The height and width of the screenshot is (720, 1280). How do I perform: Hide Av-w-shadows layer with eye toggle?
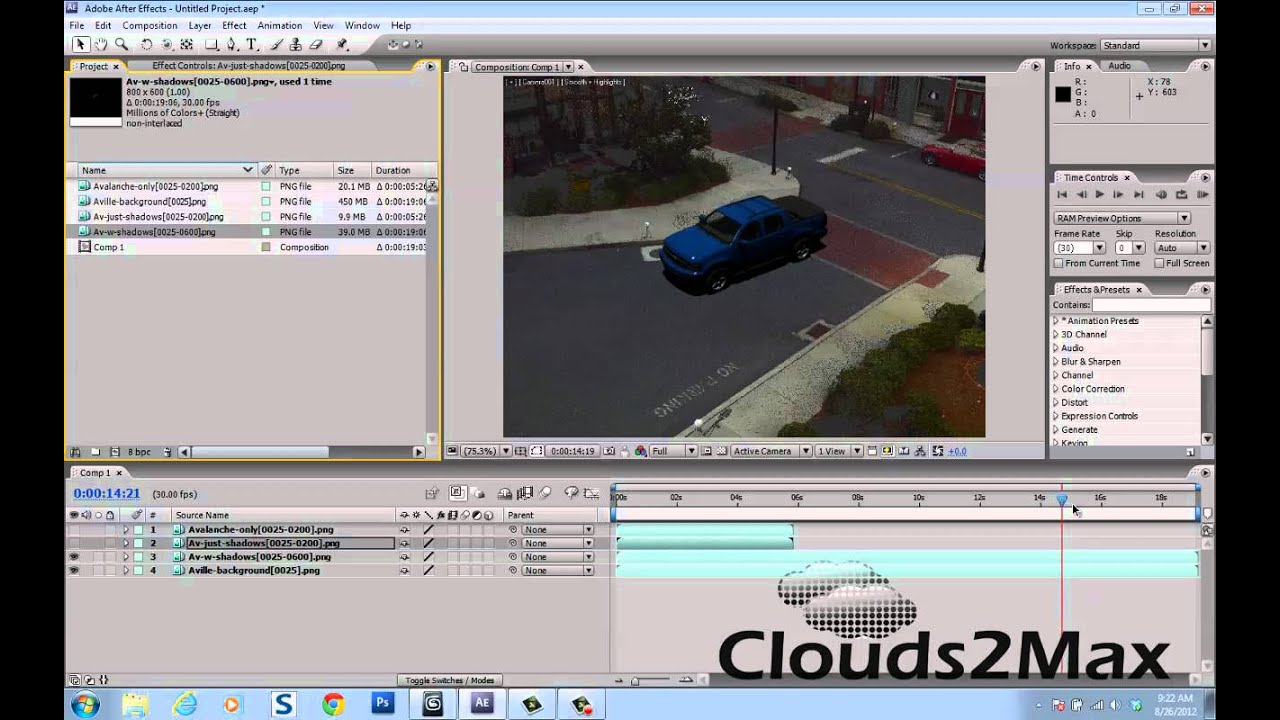click(73, 556)
